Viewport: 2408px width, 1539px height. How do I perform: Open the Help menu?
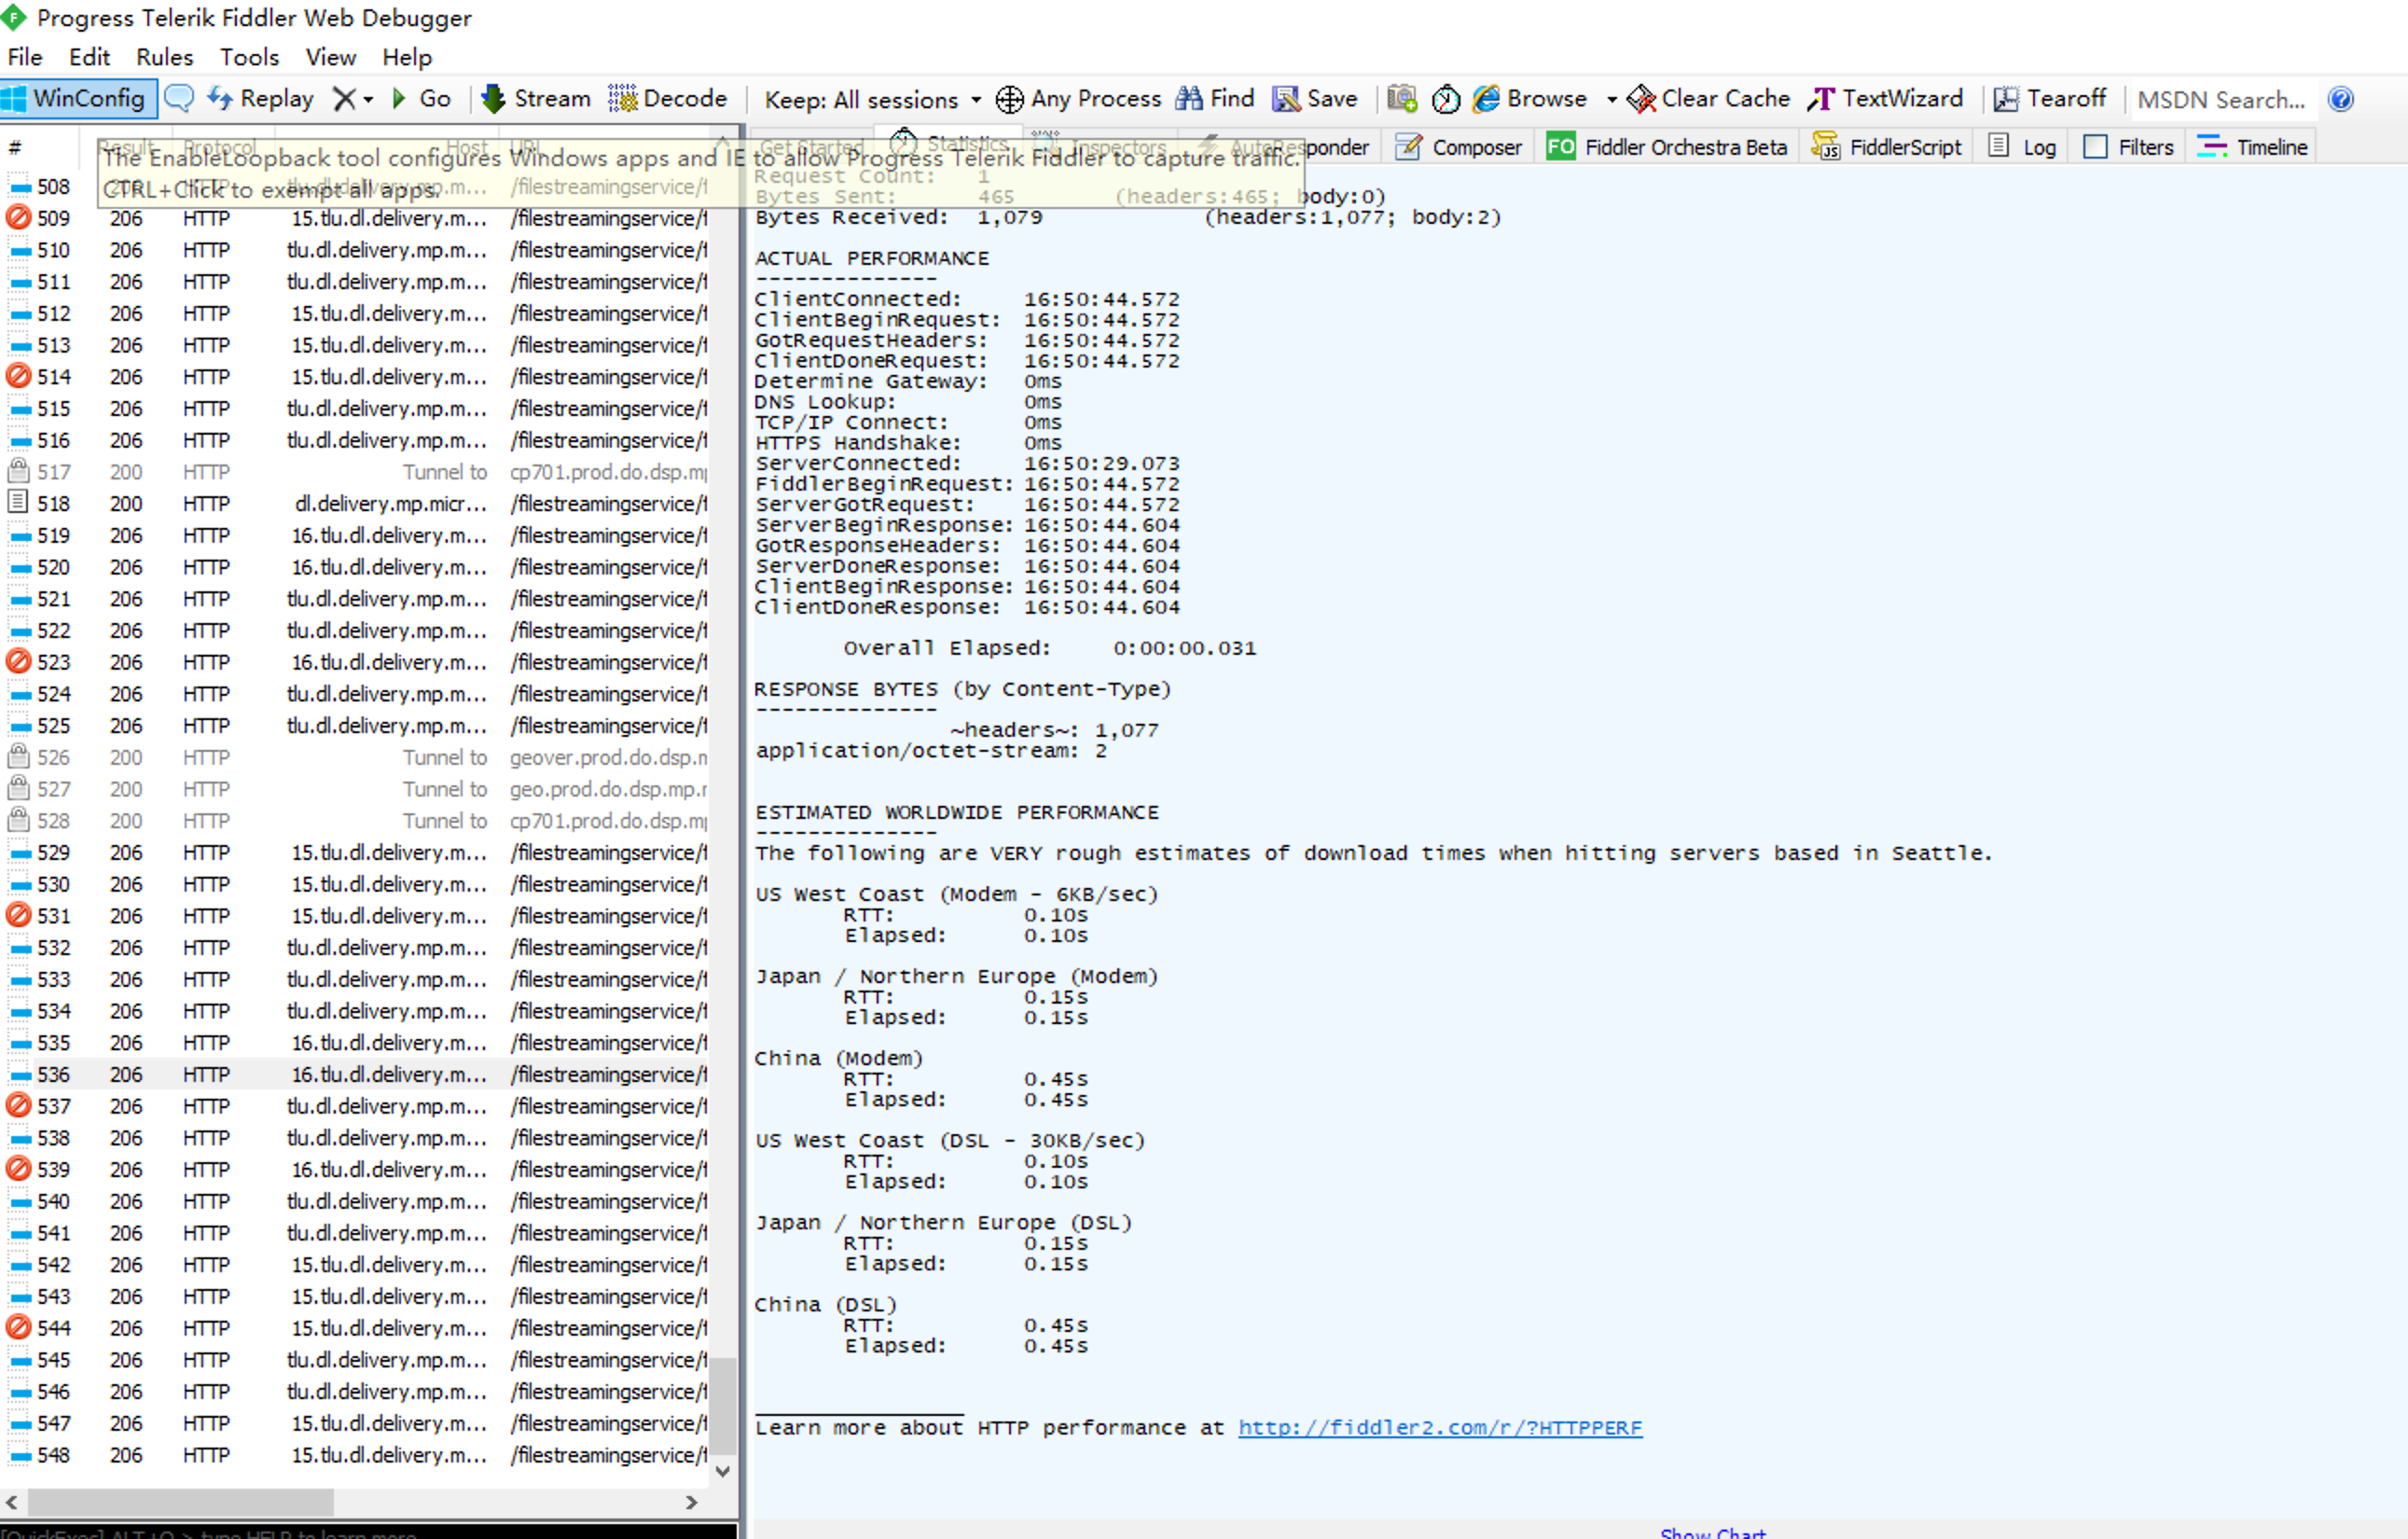(x=407, y=57)
